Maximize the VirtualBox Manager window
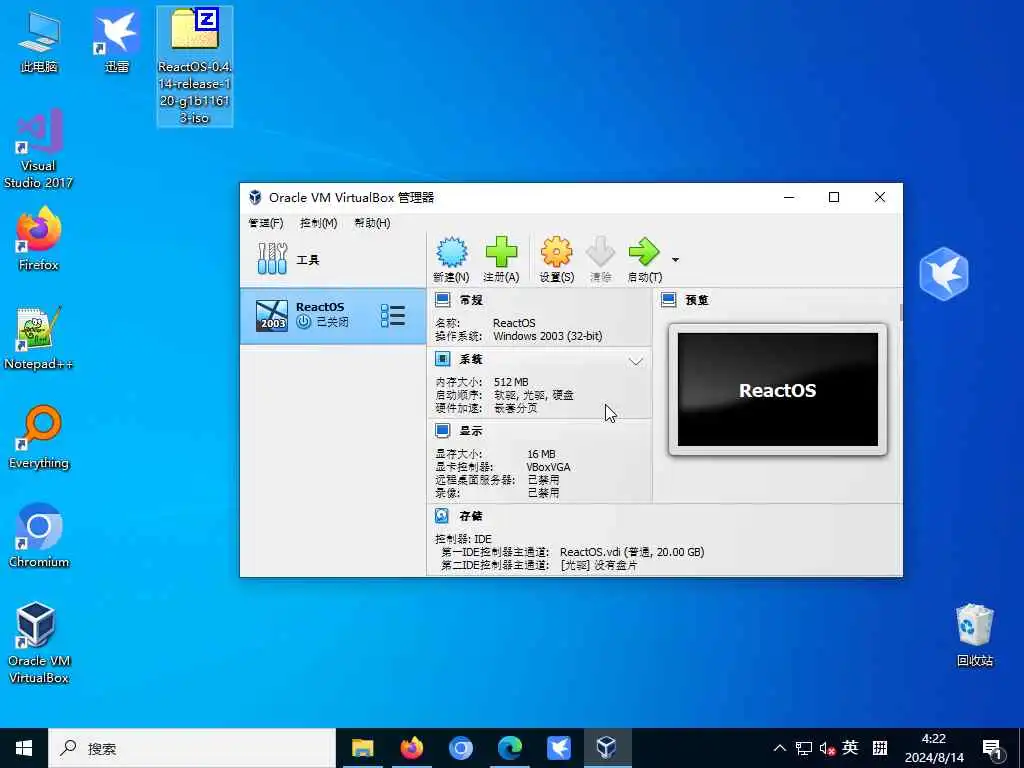 [834, 197]
